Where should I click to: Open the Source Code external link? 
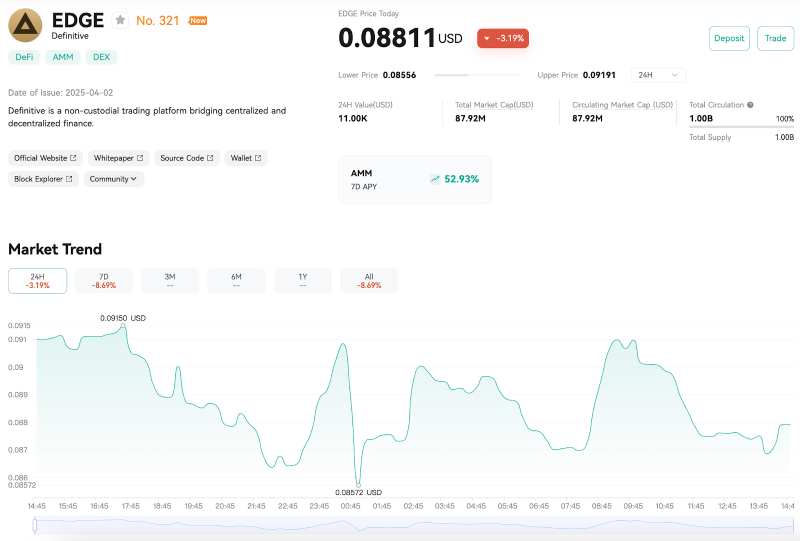pyautogui.click(x=187, y=158)
